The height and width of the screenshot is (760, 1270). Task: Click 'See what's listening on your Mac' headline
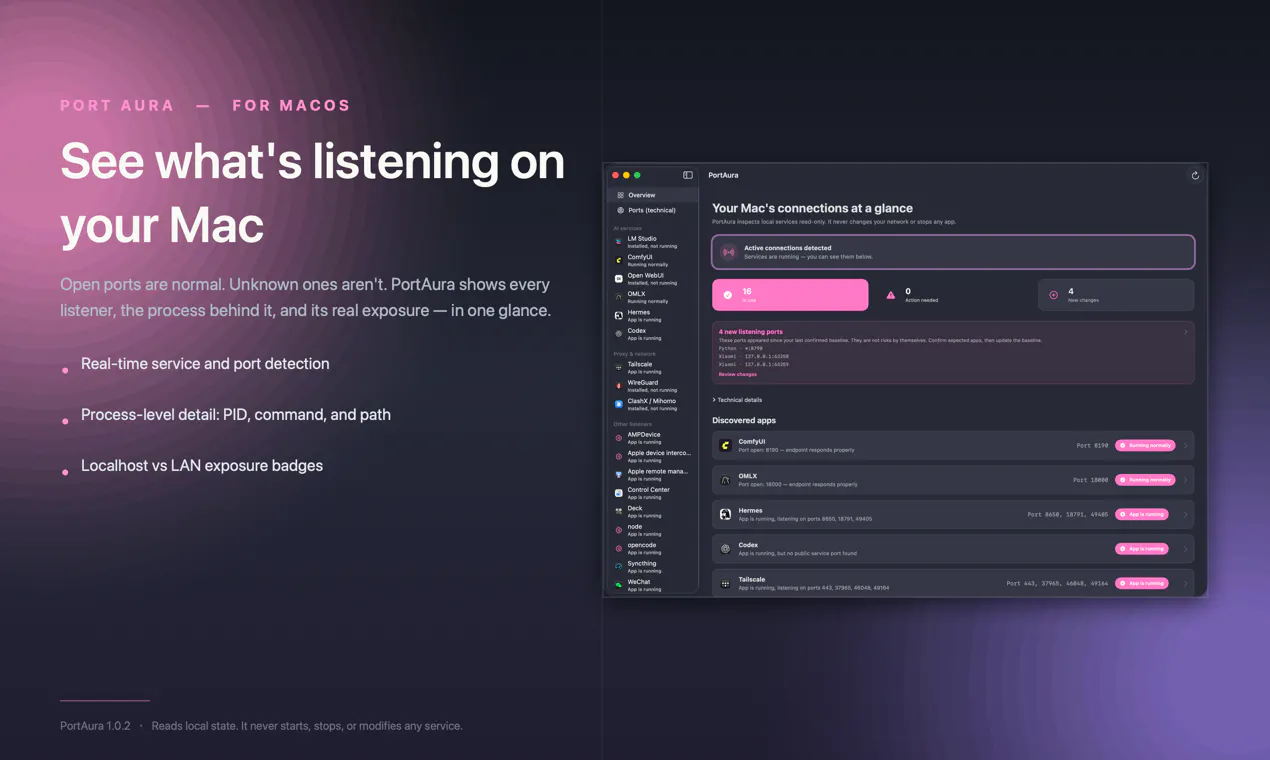tap(312, 193)
